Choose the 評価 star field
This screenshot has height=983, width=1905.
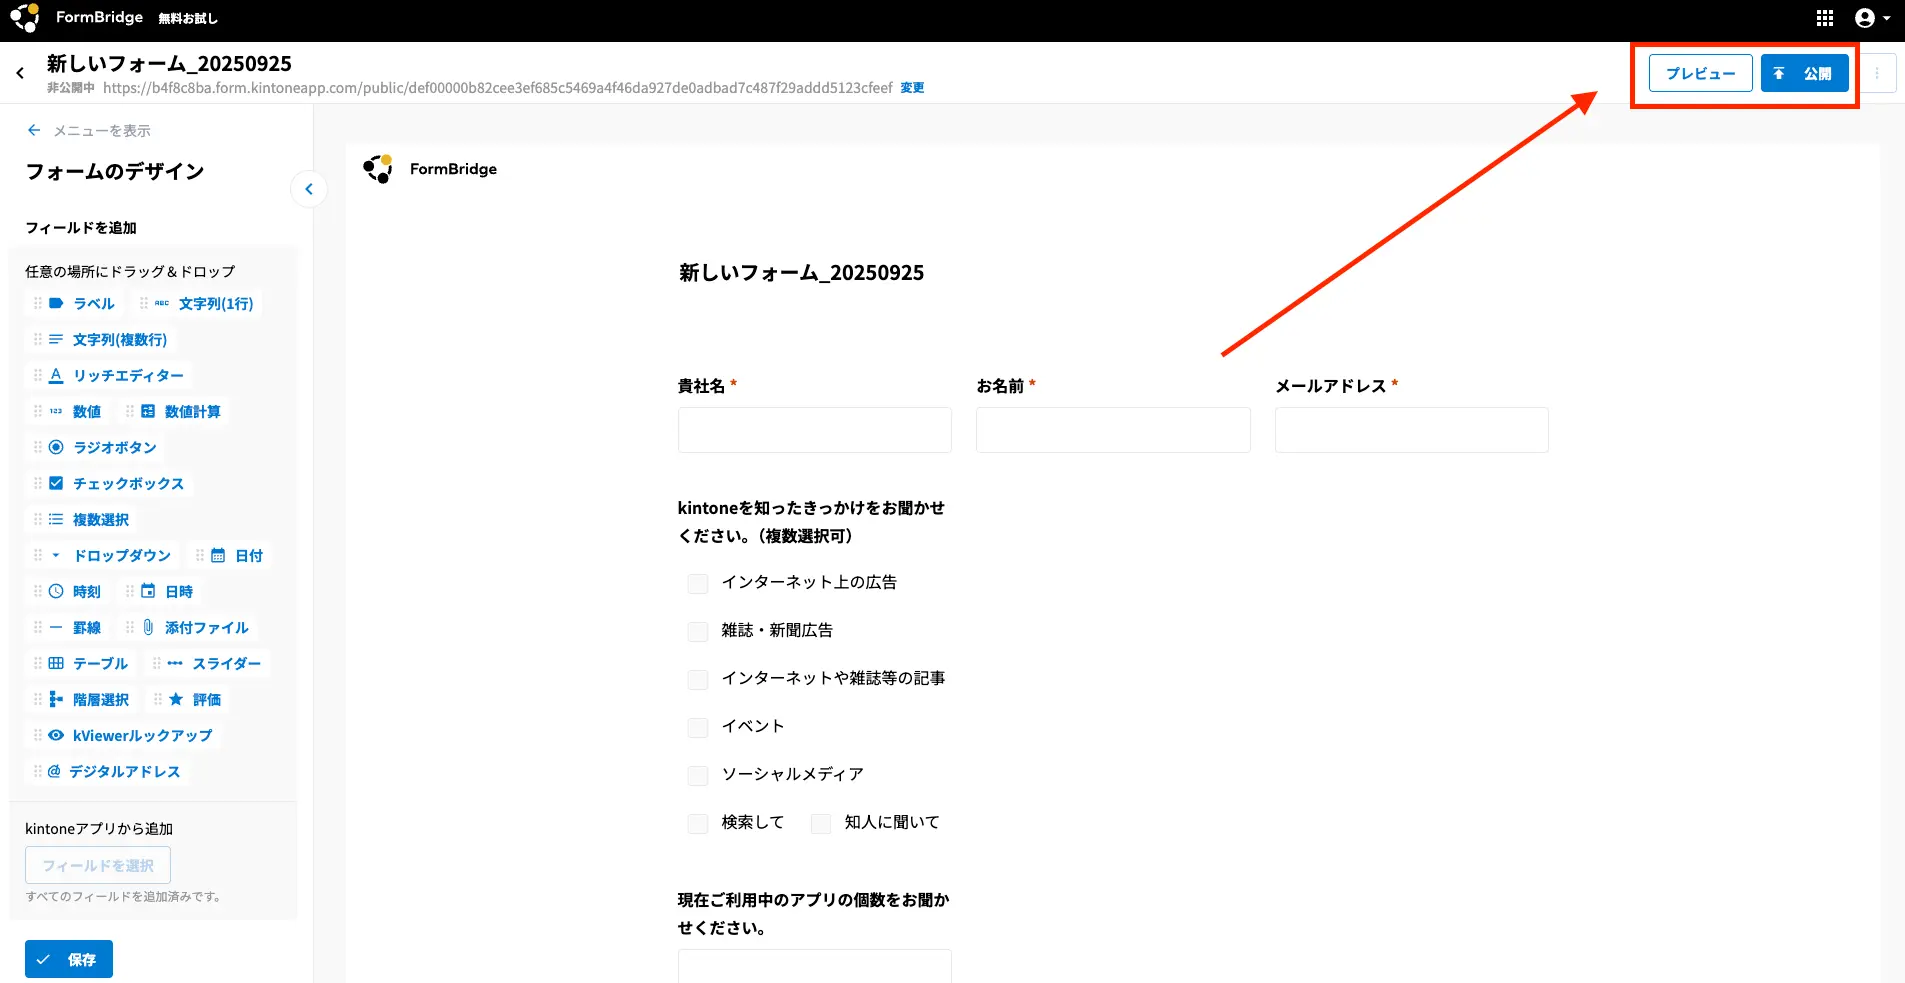(177, 699)
